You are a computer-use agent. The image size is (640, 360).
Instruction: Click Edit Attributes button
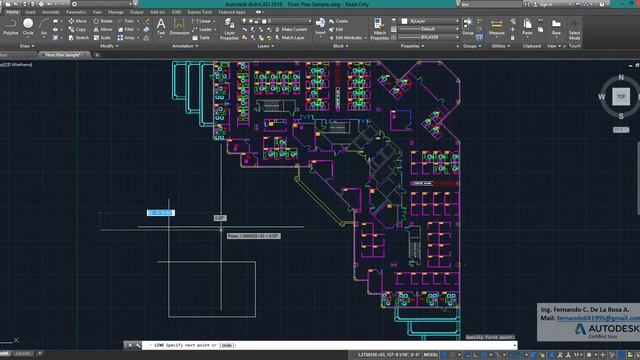(345, 38)
